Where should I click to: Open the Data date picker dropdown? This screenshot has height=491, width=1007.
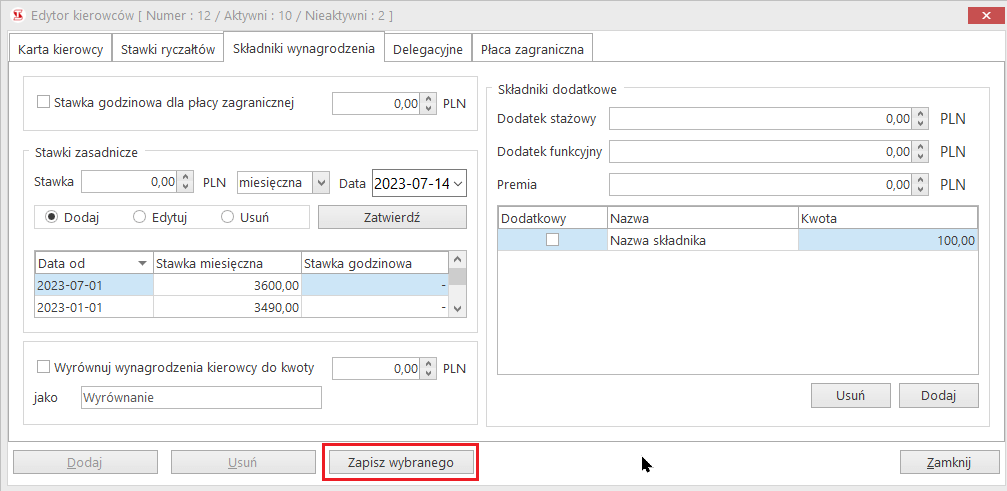(458, 183)
